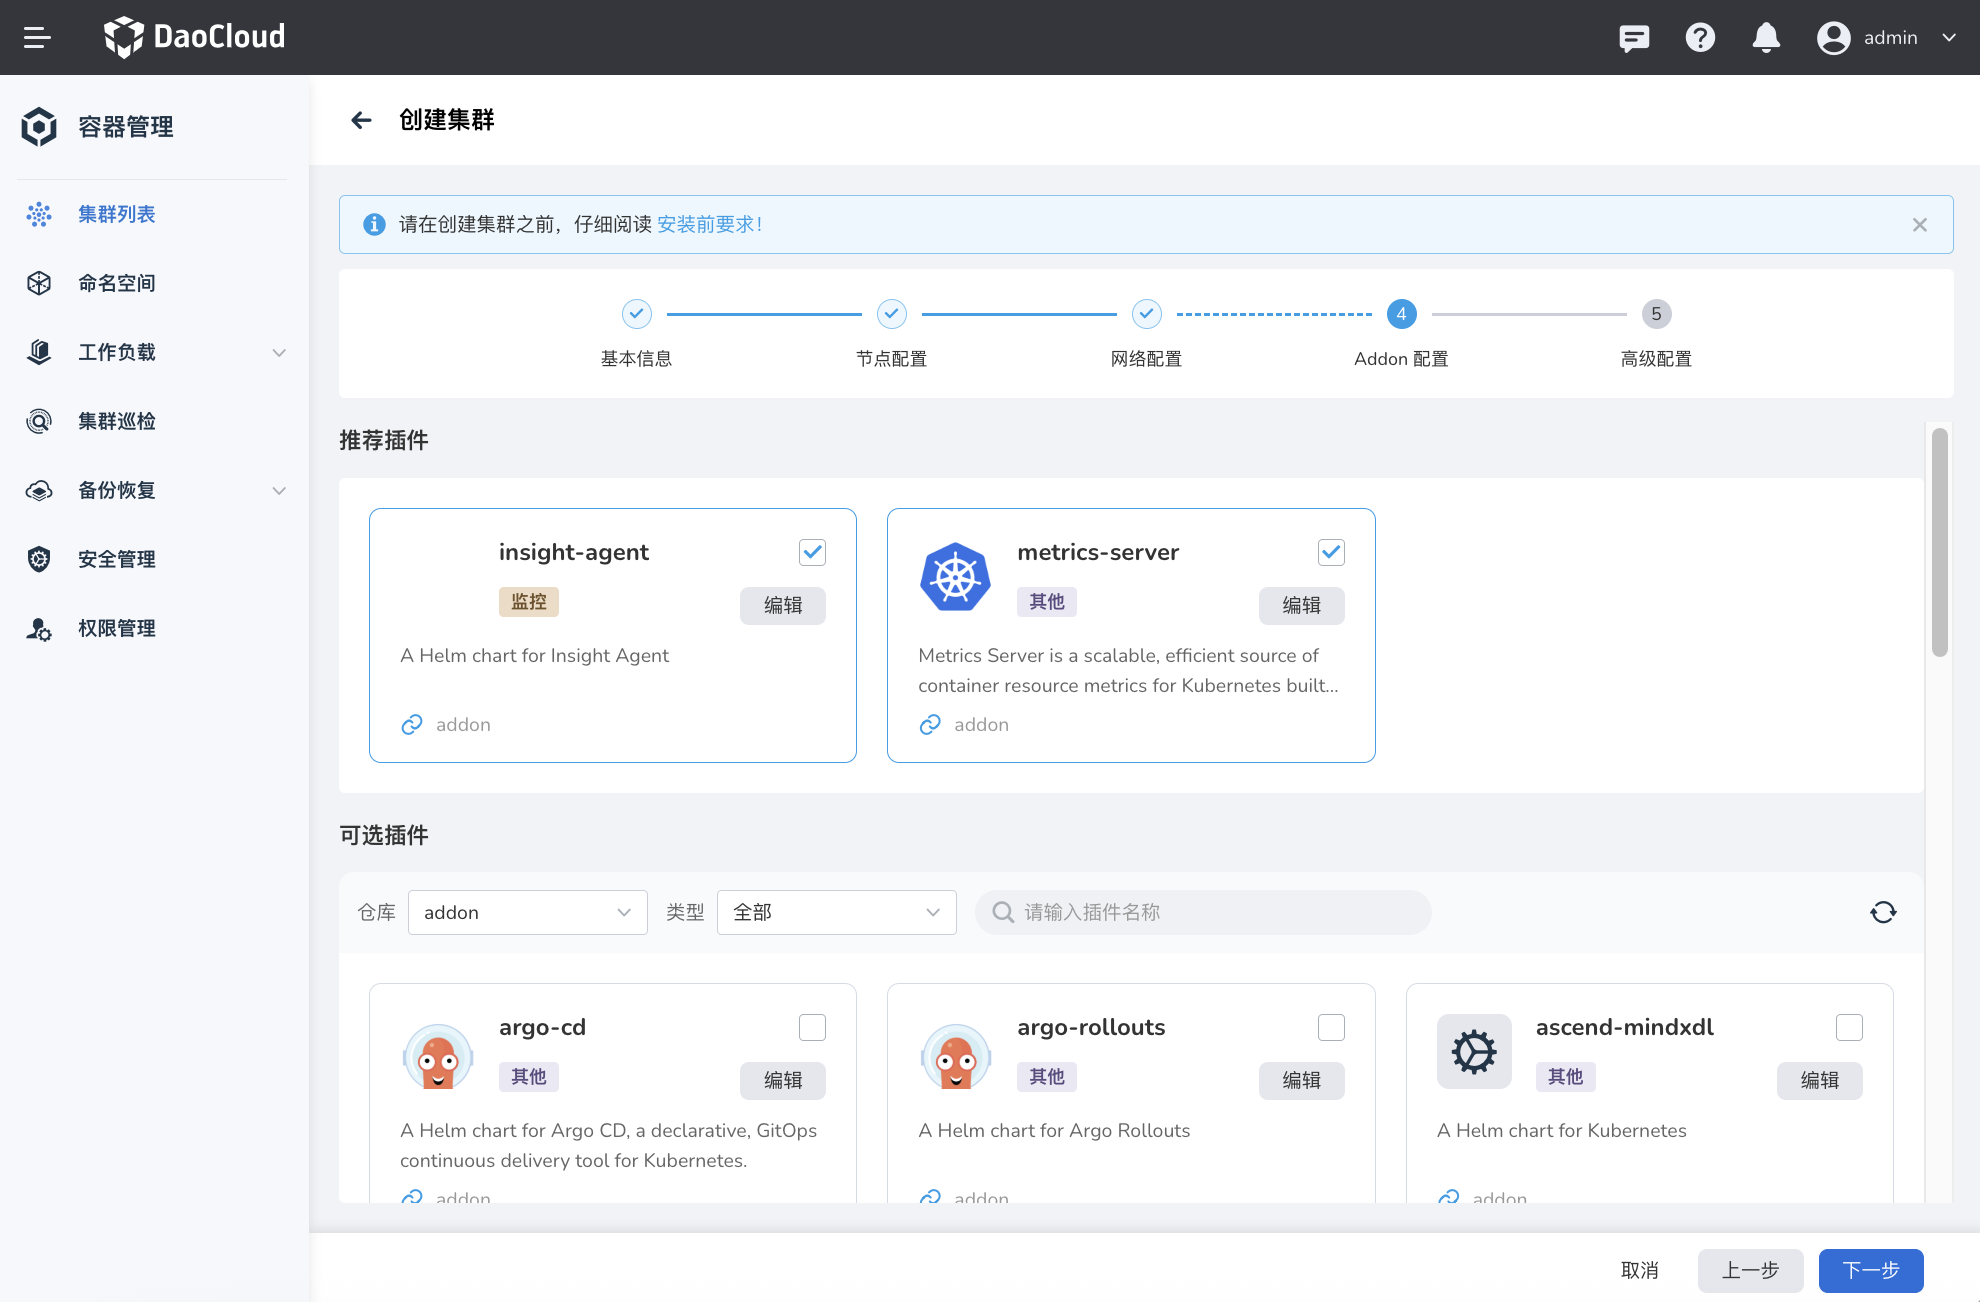Uncheck the metrics-server plugin checkbox

click(x=1330, y=552)
